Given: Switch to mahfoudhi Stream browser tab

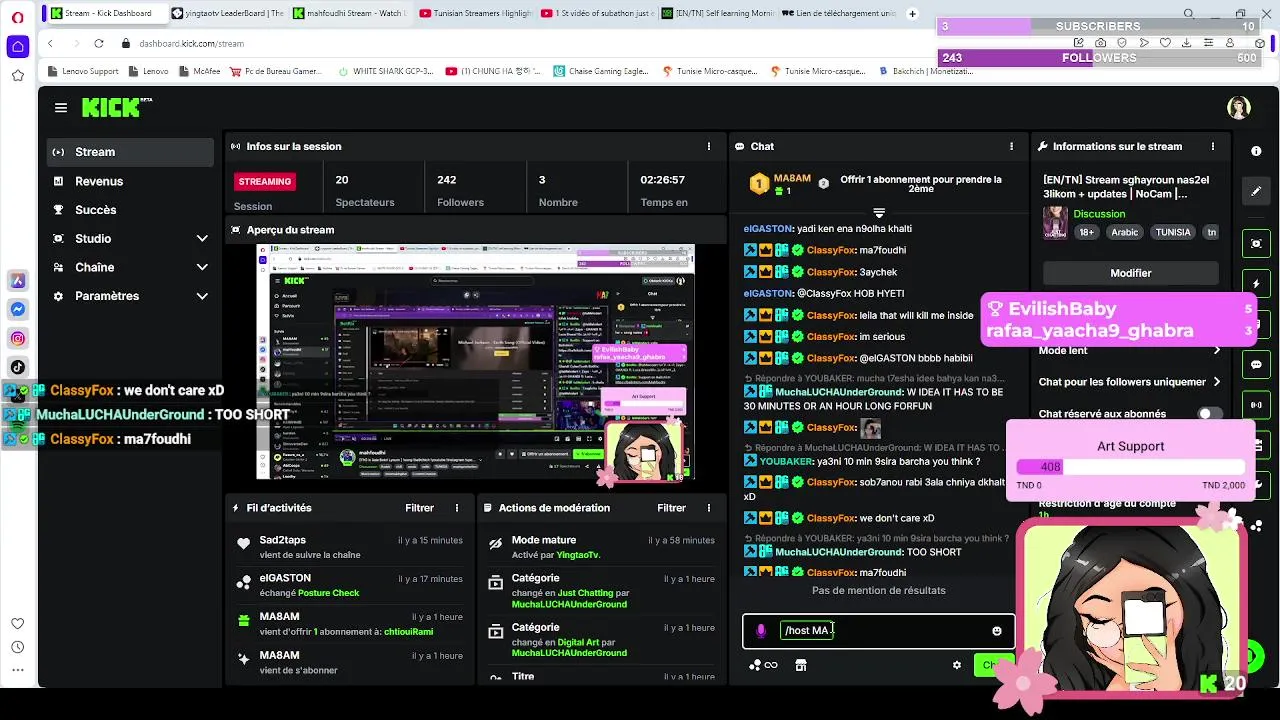Looking at the screenshot, I should (x=350, y=13).
